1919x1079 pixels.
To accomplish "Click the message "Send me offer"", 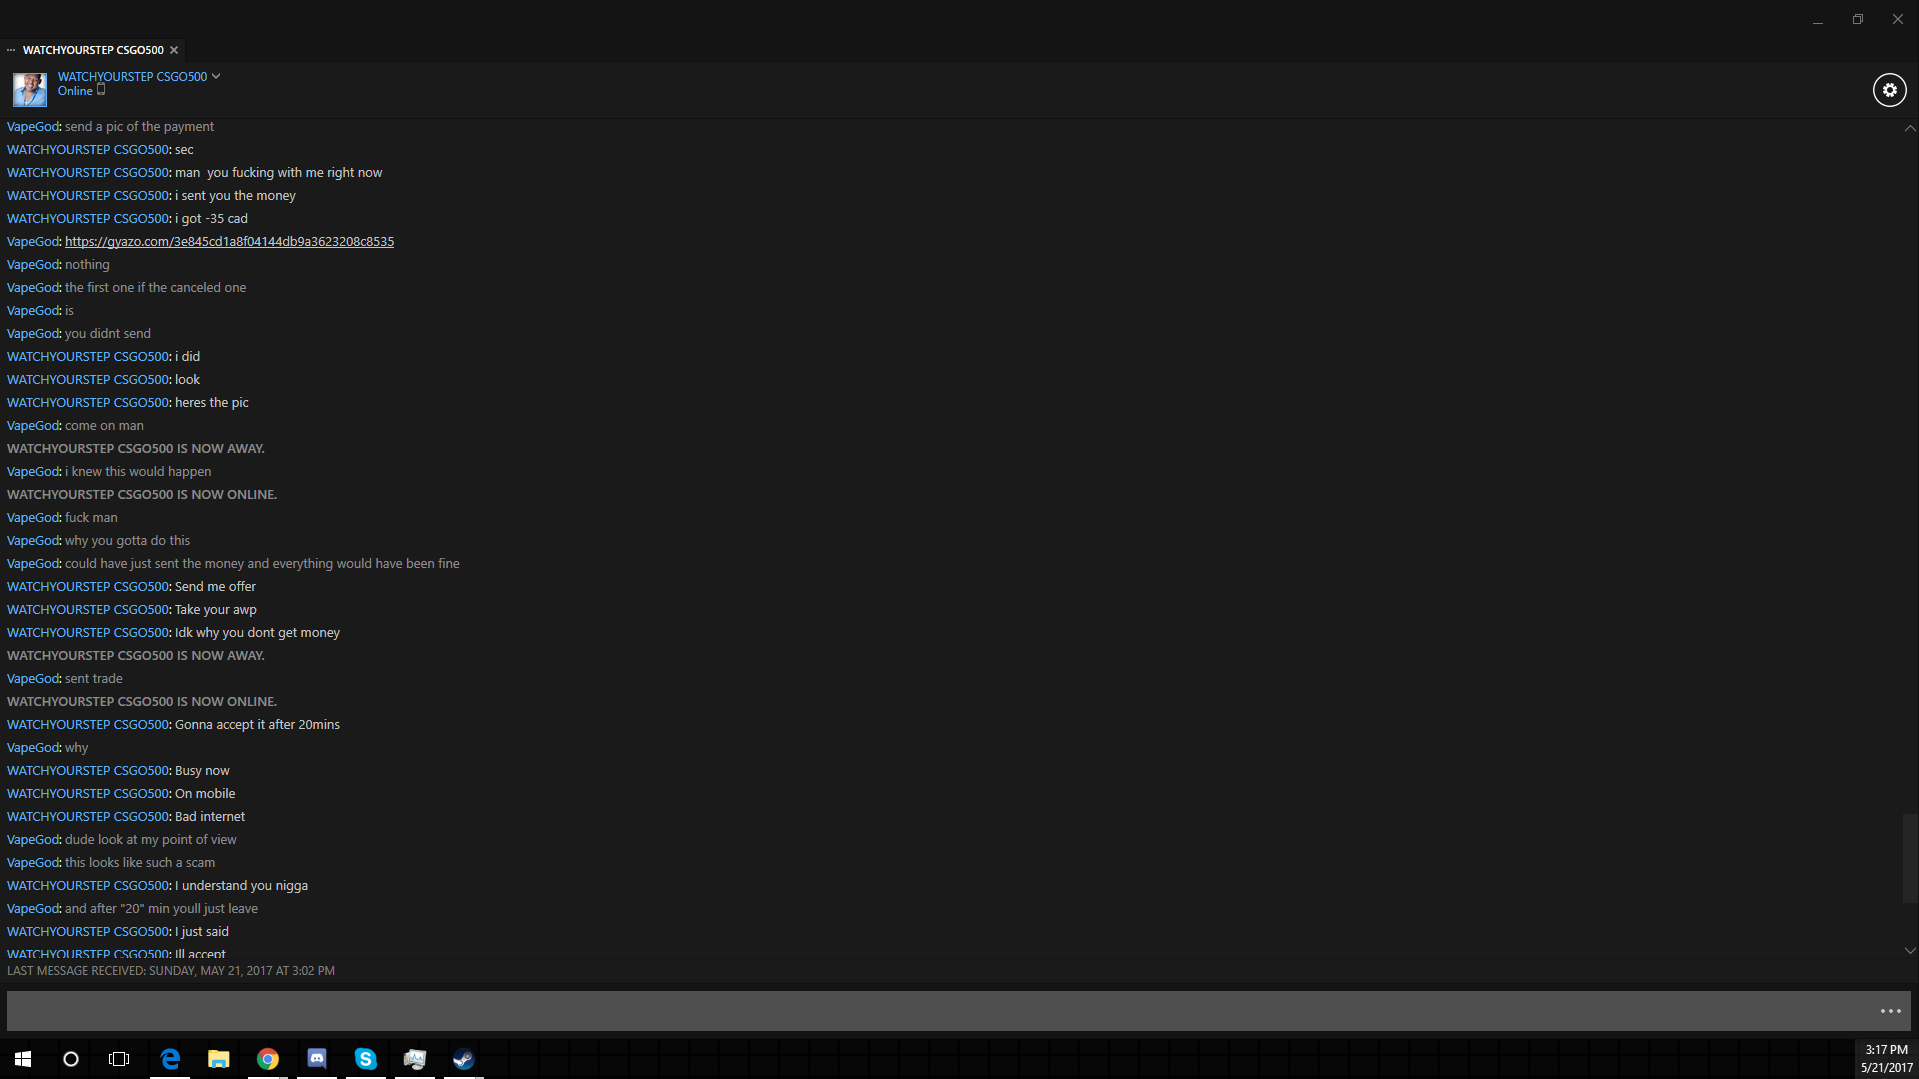I will tap(215, 587).
